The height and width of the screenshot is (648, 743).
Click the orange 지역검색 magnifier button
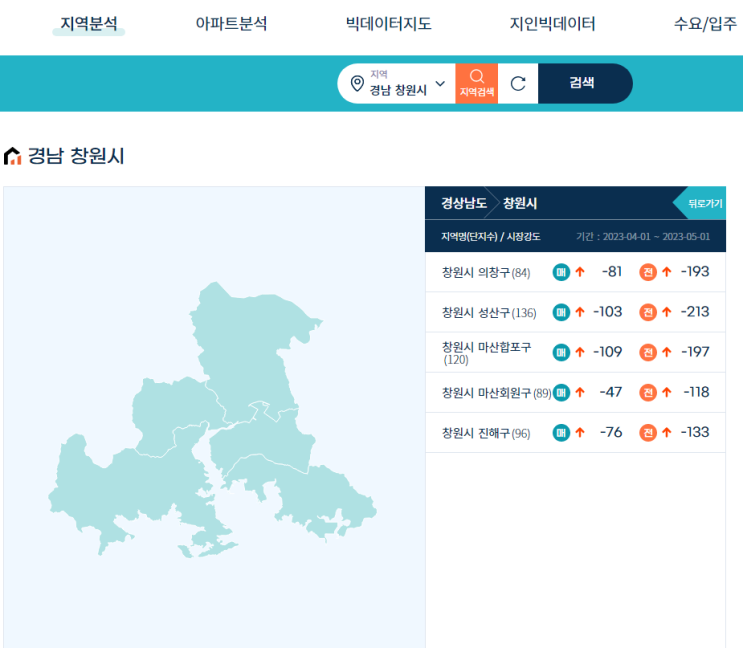click(x=477, y=83)
